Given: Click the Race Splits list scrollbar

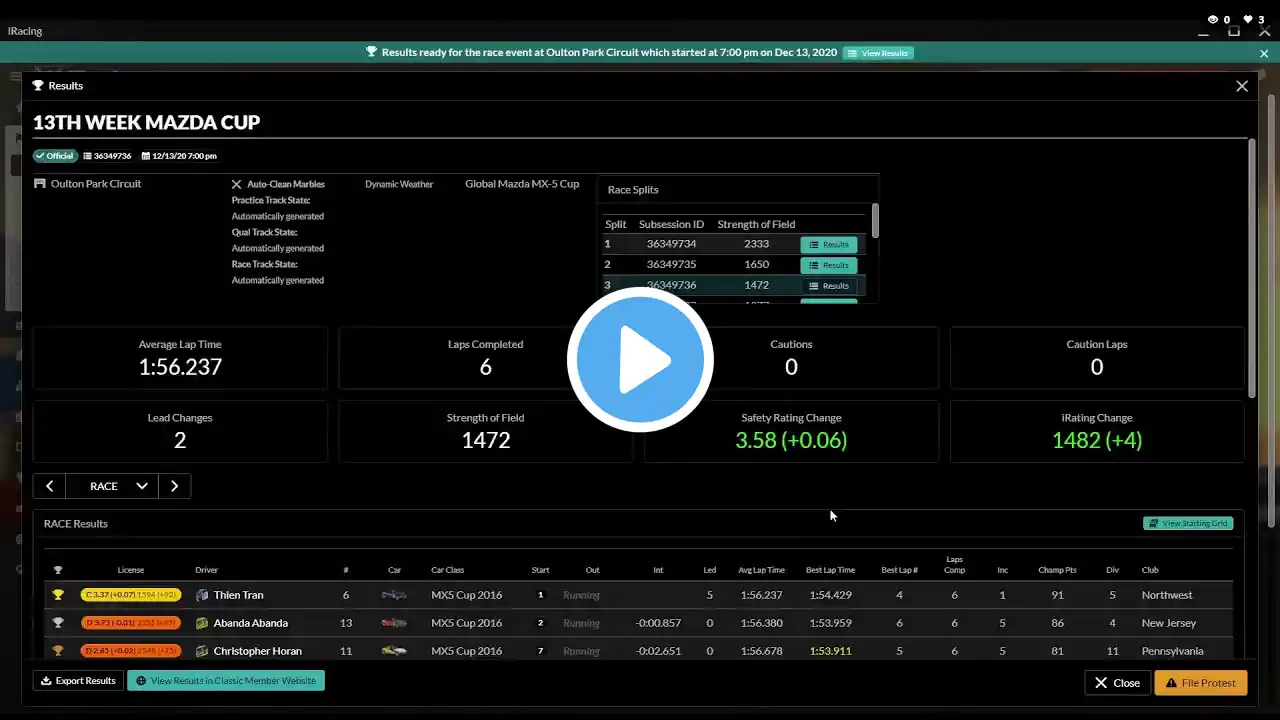Looking at the screenshot, I should [x=875, y=221].
